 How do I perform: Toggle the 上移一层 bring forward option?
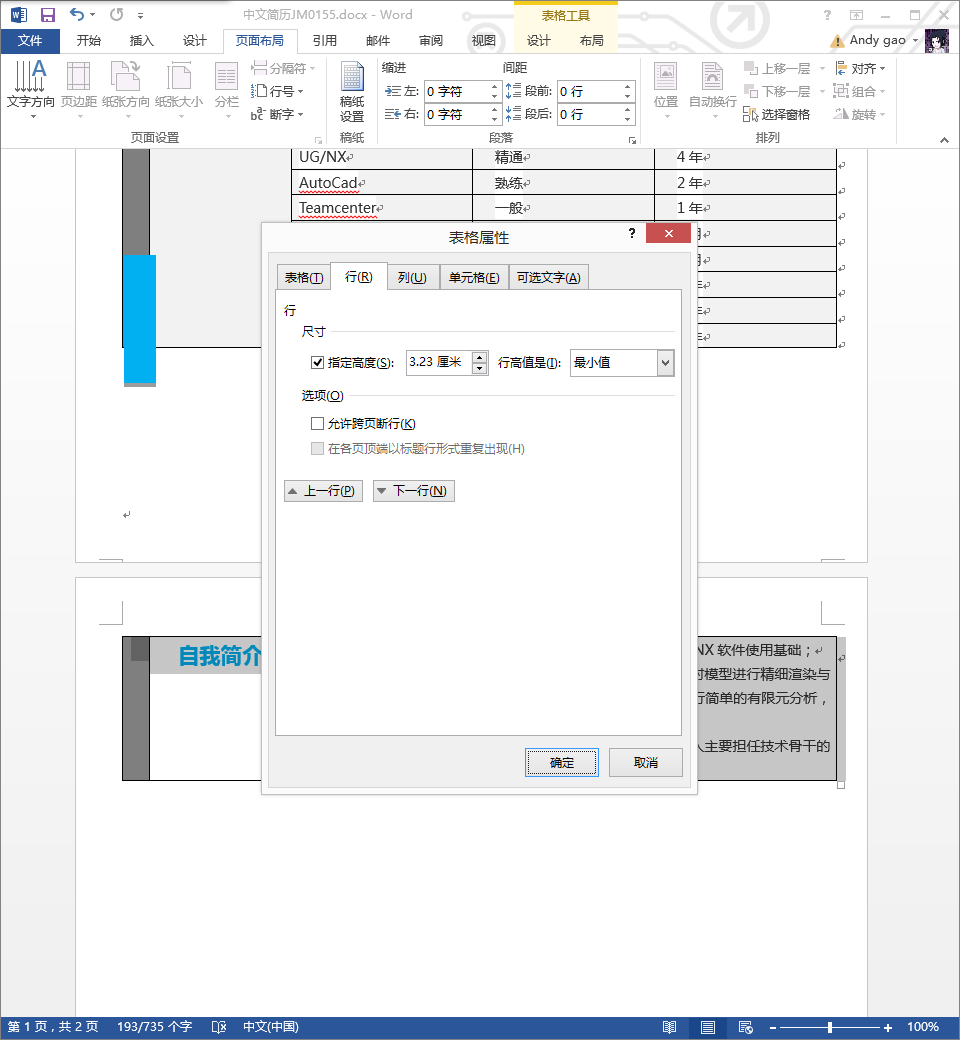click(780, 67)
